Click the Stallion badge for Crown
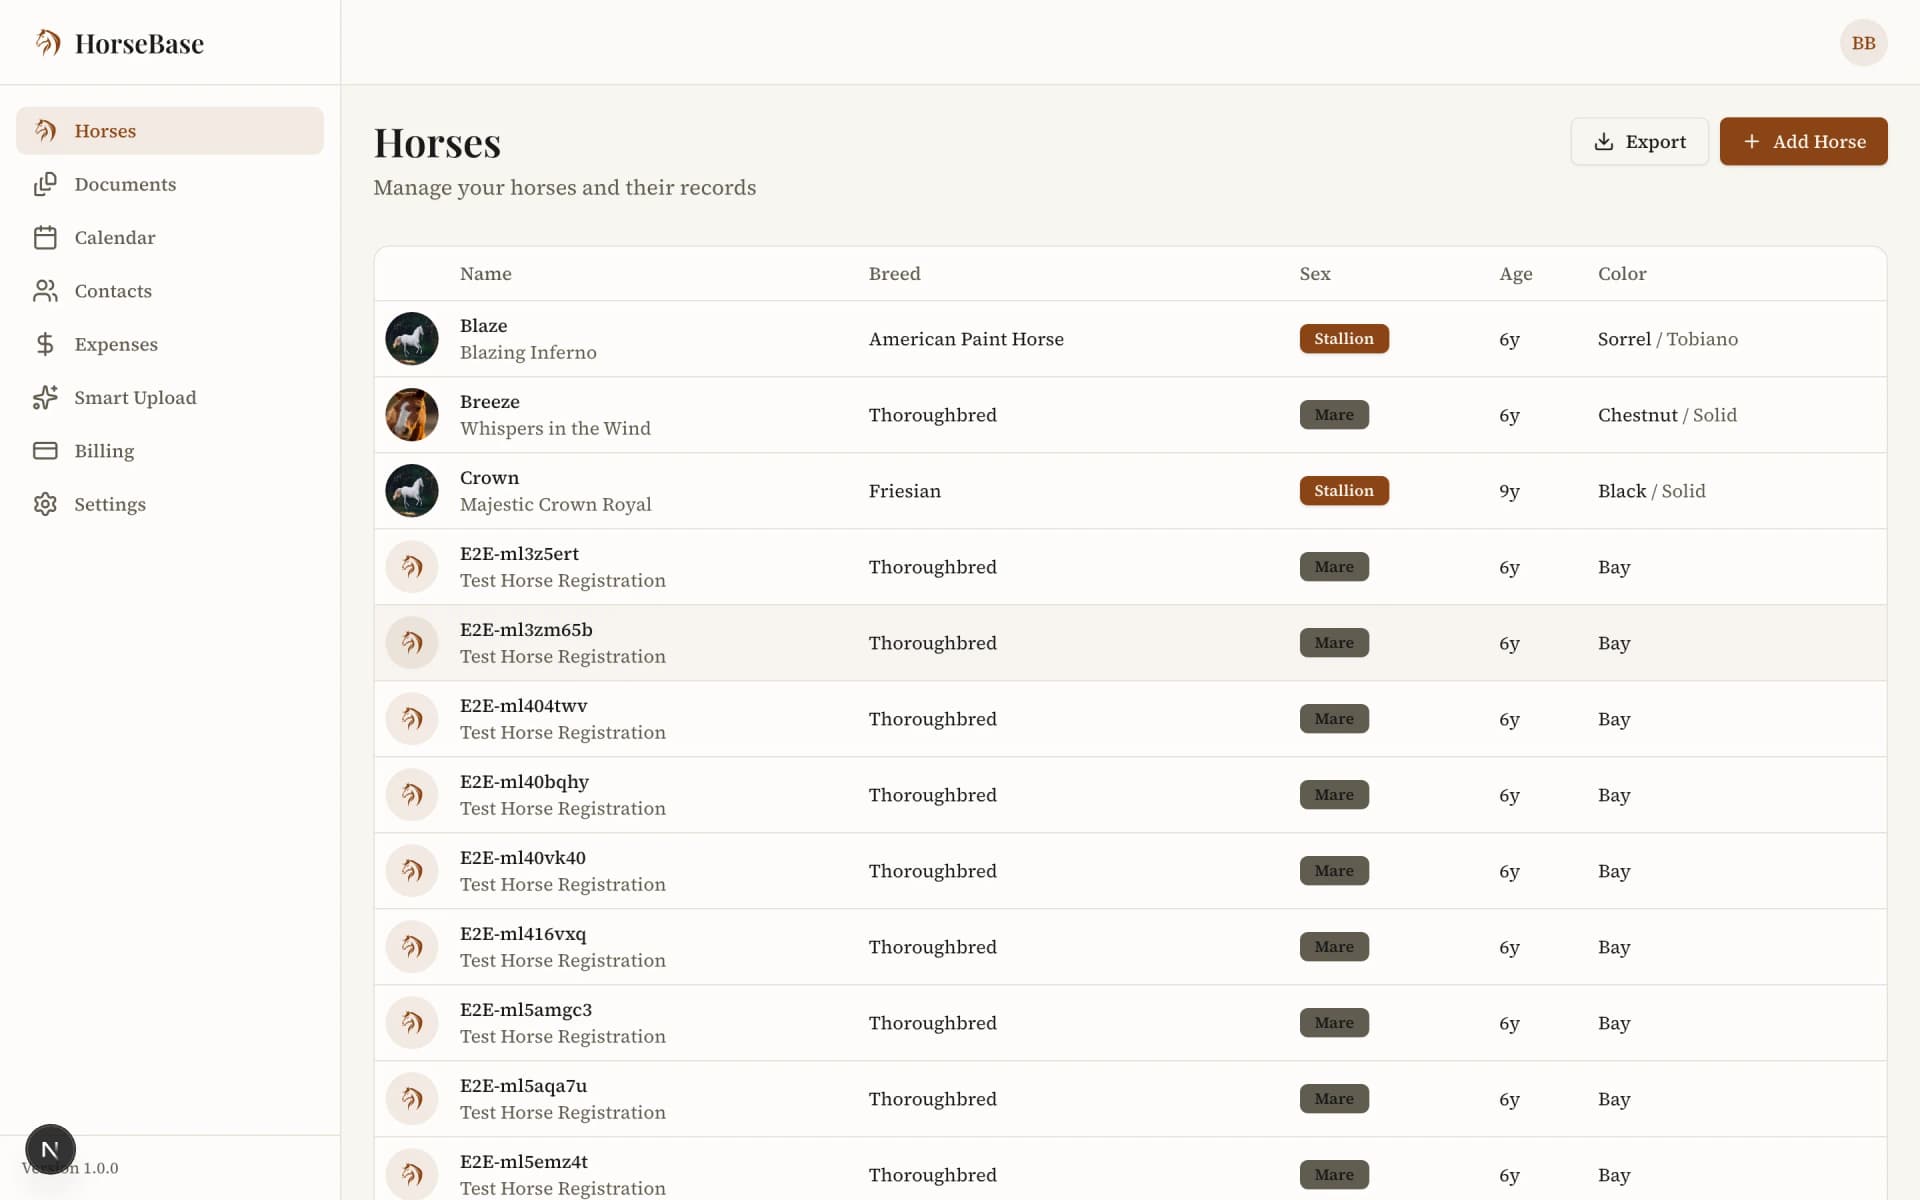Image resolution: width=1920 pixels, height=1200 pixels. click(x=1344, y=490)
